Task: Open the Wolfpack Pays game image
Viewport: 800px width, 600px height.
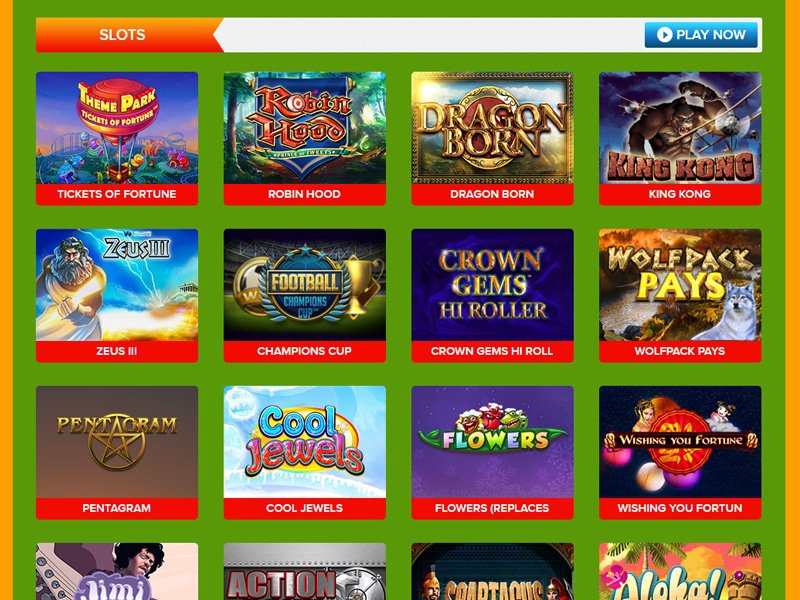Action: [680, 285]
